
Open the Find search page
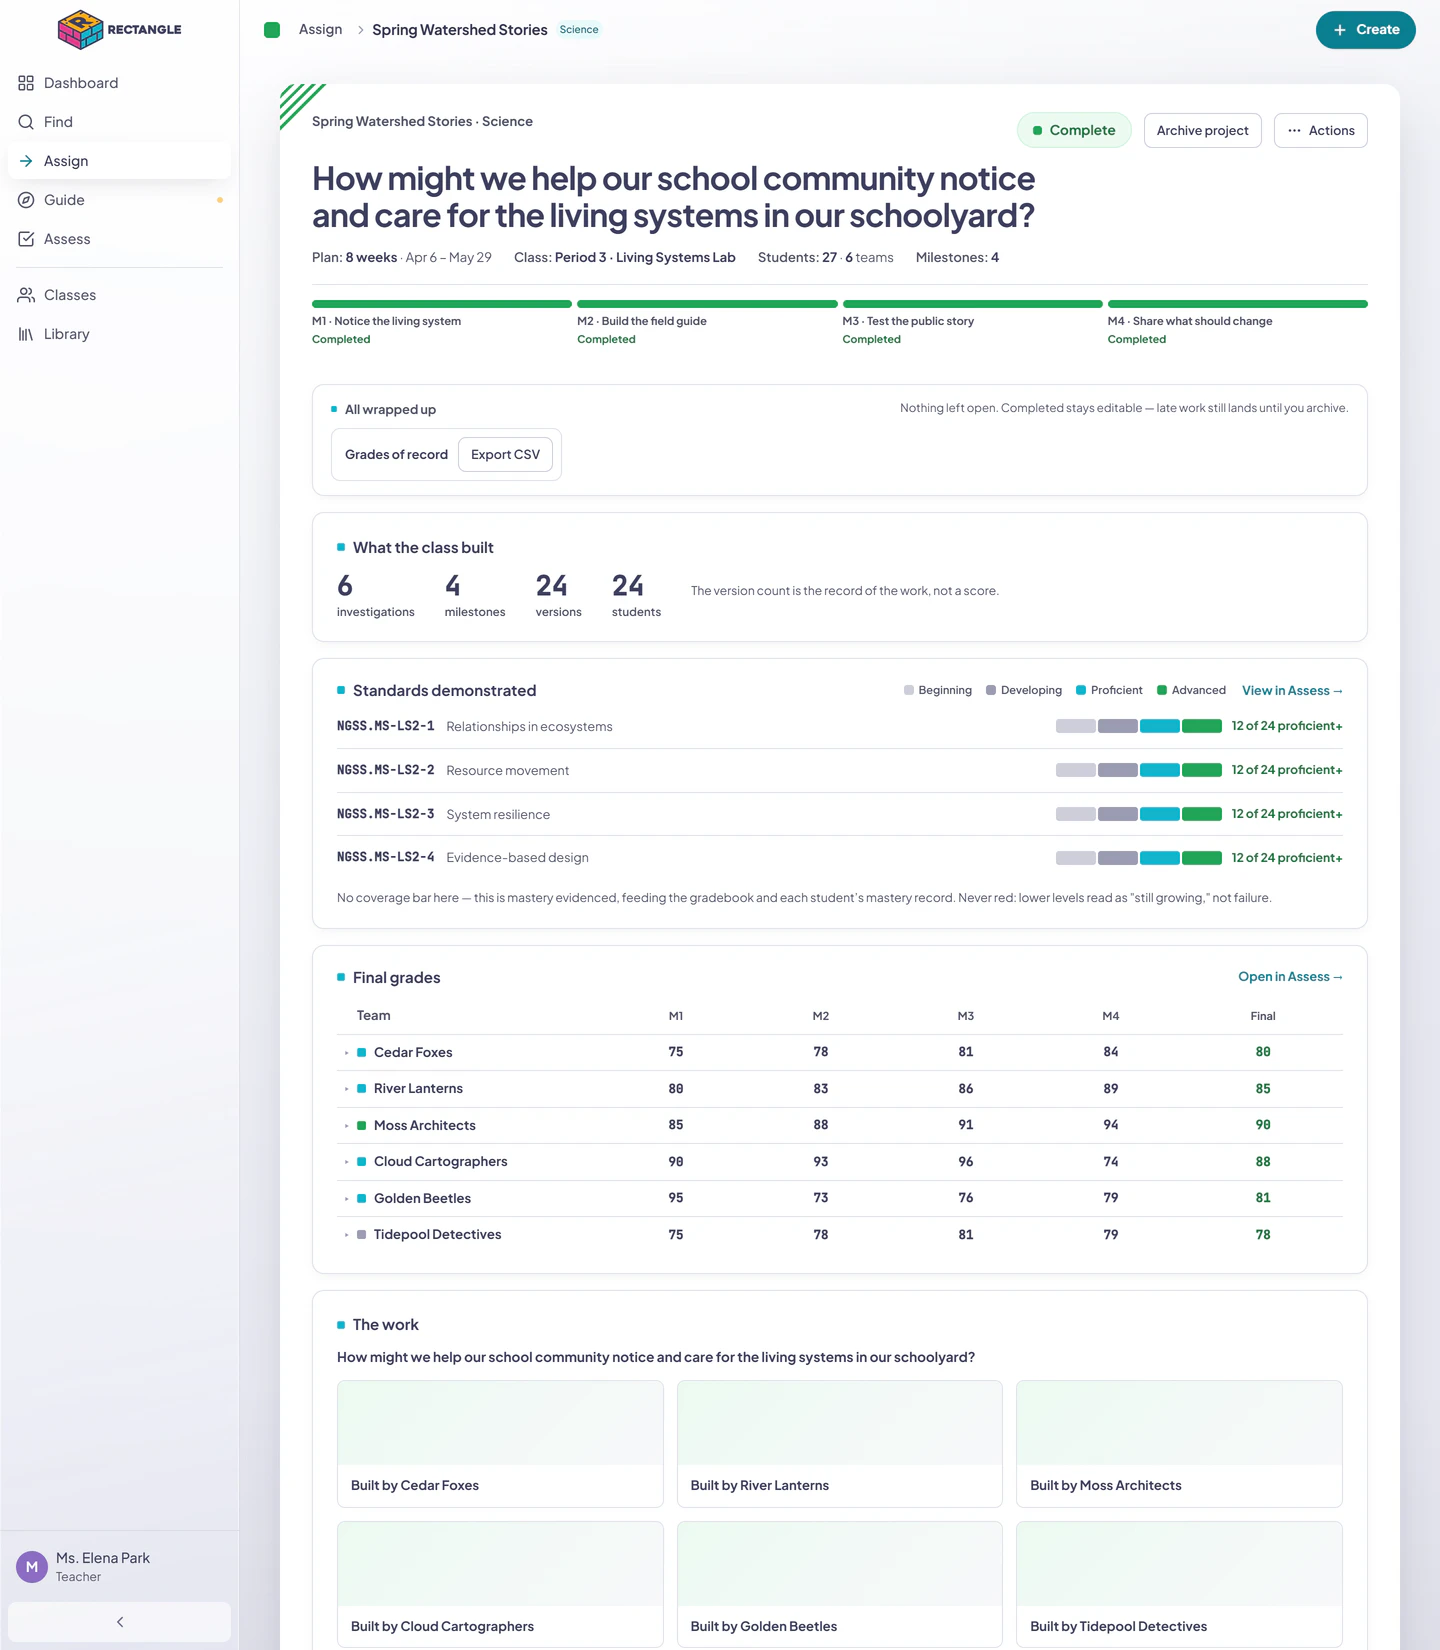click(119, 122)
